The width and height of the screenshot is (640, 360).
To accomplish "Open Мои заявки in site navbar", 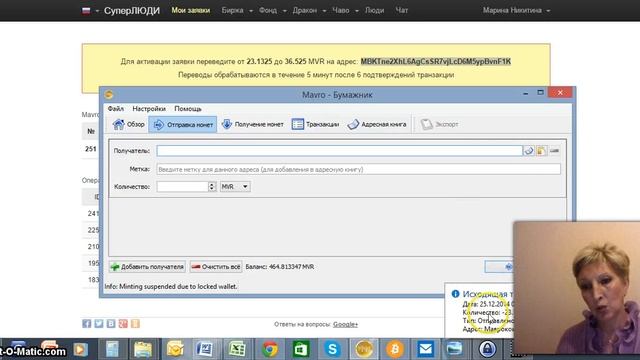I will pyautogui.click(x=191, y=10).
